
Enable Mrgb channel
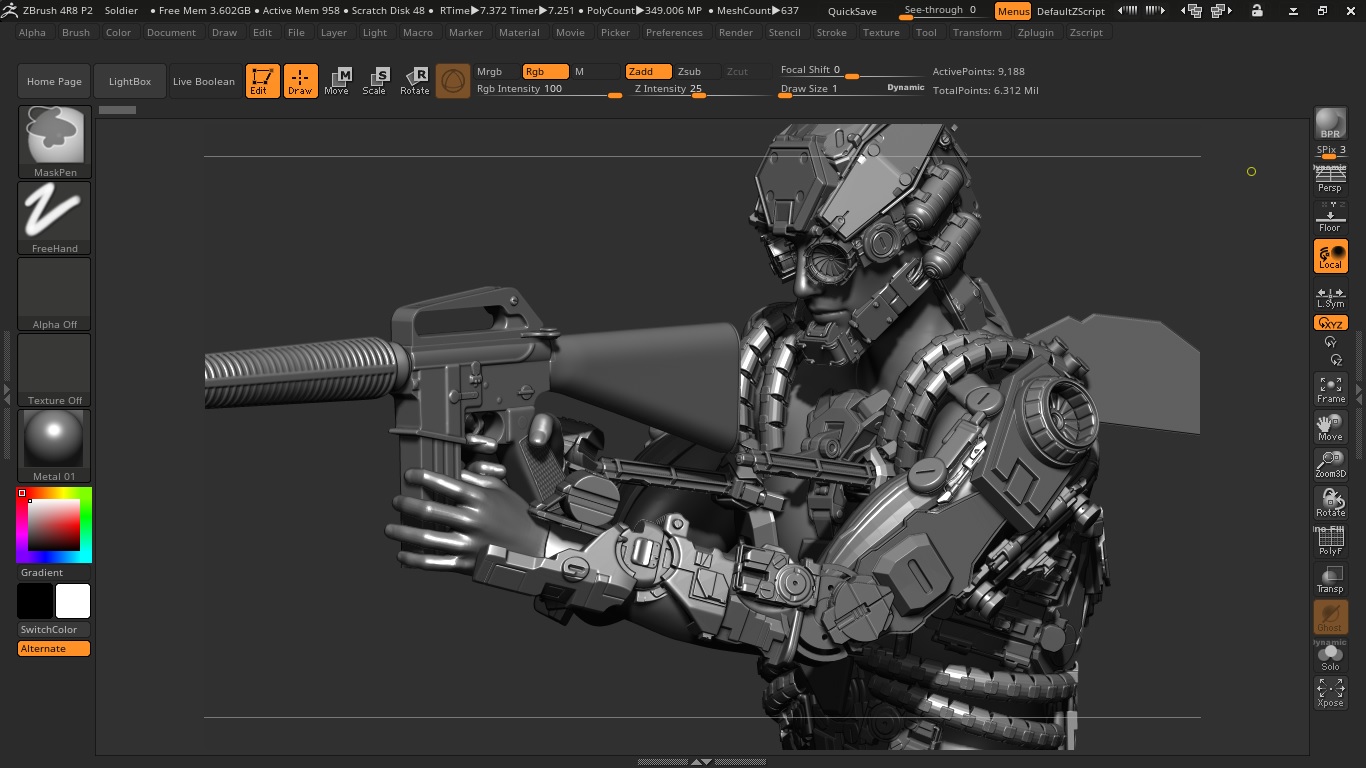496,72
